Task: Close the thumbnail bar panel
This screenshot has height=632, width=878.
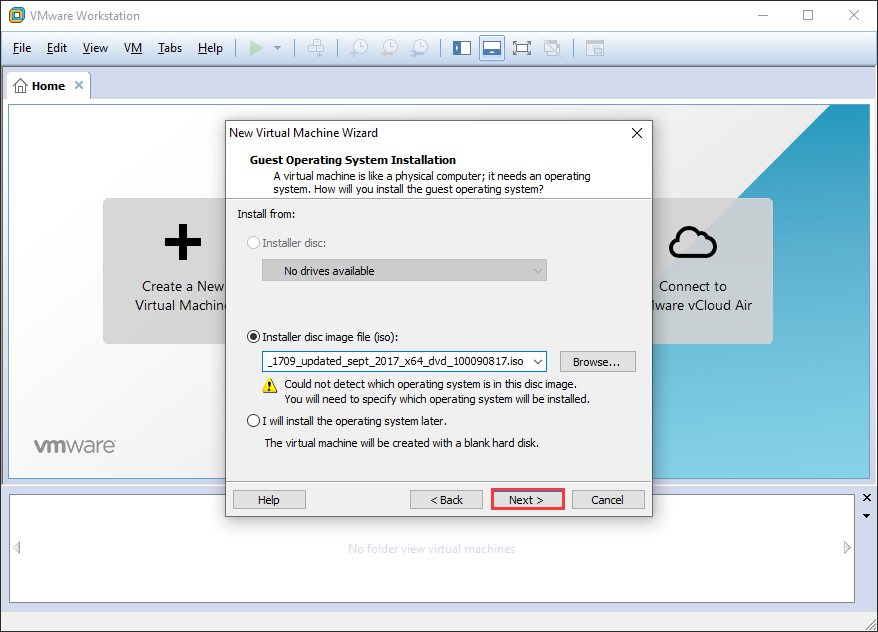Action: click(x=867, y=498)
